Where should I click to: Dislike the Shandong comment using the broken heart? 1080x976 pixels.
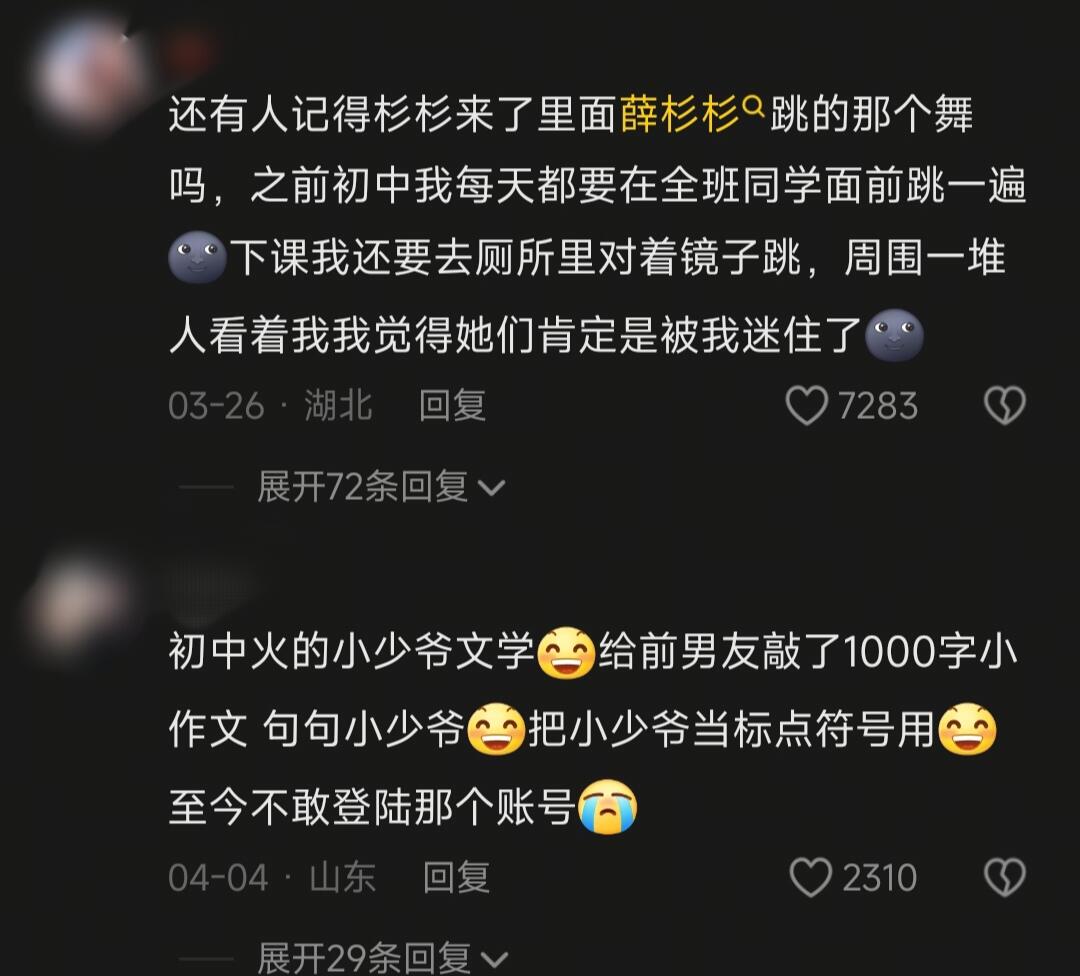click(1004, 878)
